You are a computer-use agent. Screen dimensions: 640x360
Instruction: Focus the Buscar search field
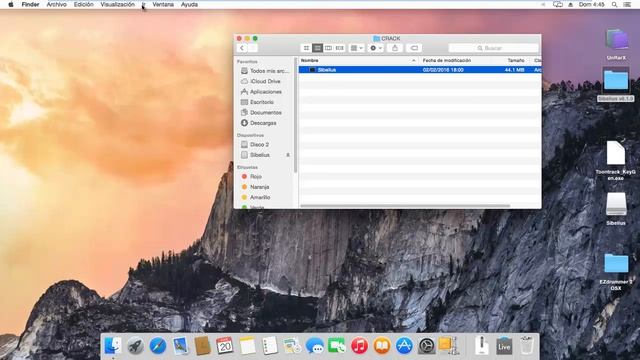[x=493, y=48]
